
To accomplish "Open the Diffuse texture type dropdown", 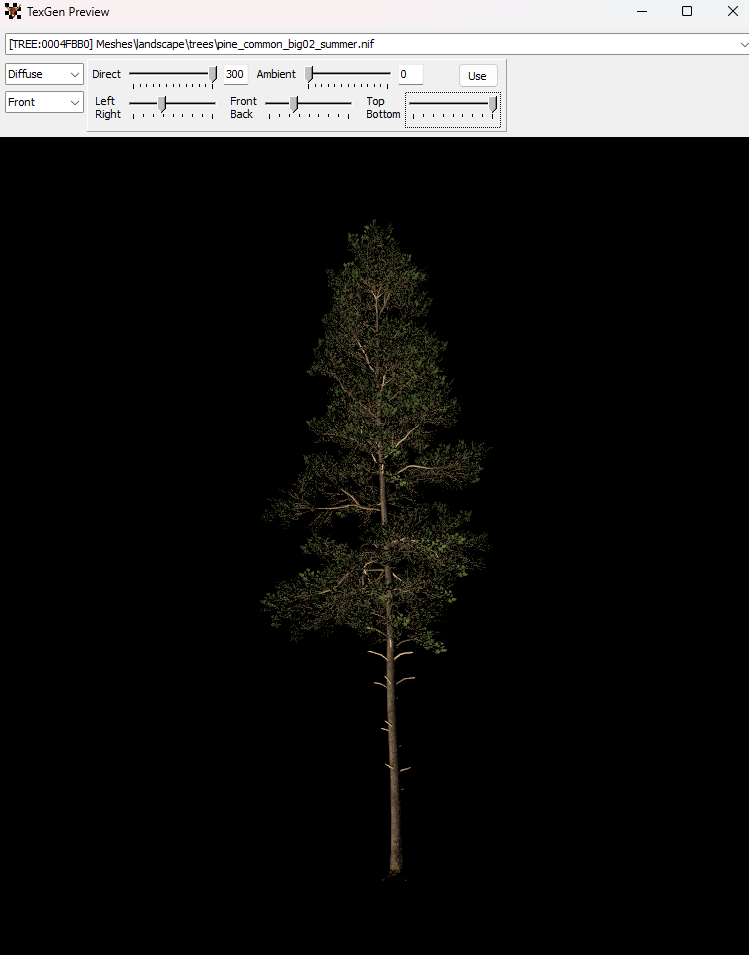I will pos(44,75).
